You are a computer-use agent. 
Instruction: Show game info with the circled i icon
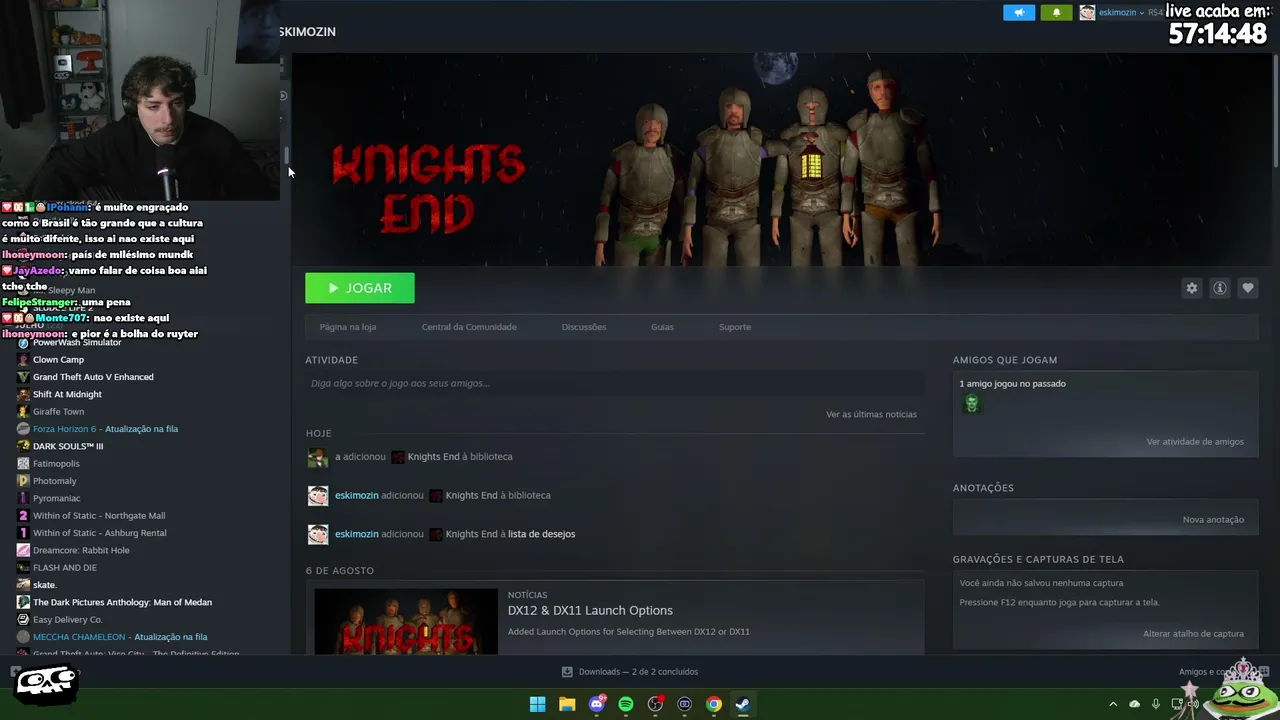[1220, 288]
